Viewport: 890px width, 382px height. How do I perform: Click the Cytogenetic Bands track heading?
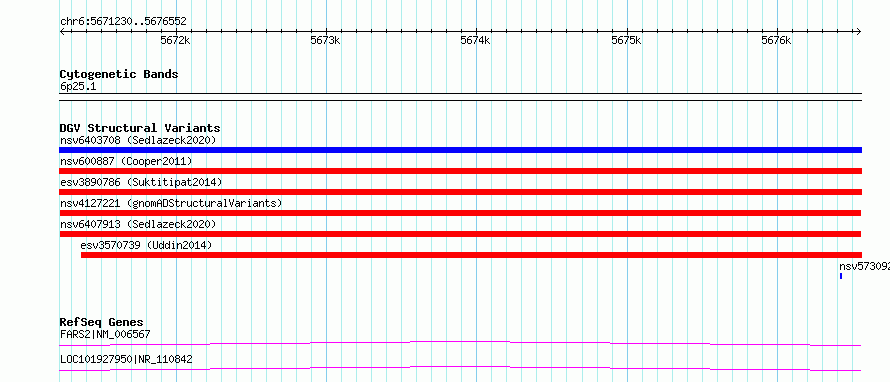tap(119, 74)
